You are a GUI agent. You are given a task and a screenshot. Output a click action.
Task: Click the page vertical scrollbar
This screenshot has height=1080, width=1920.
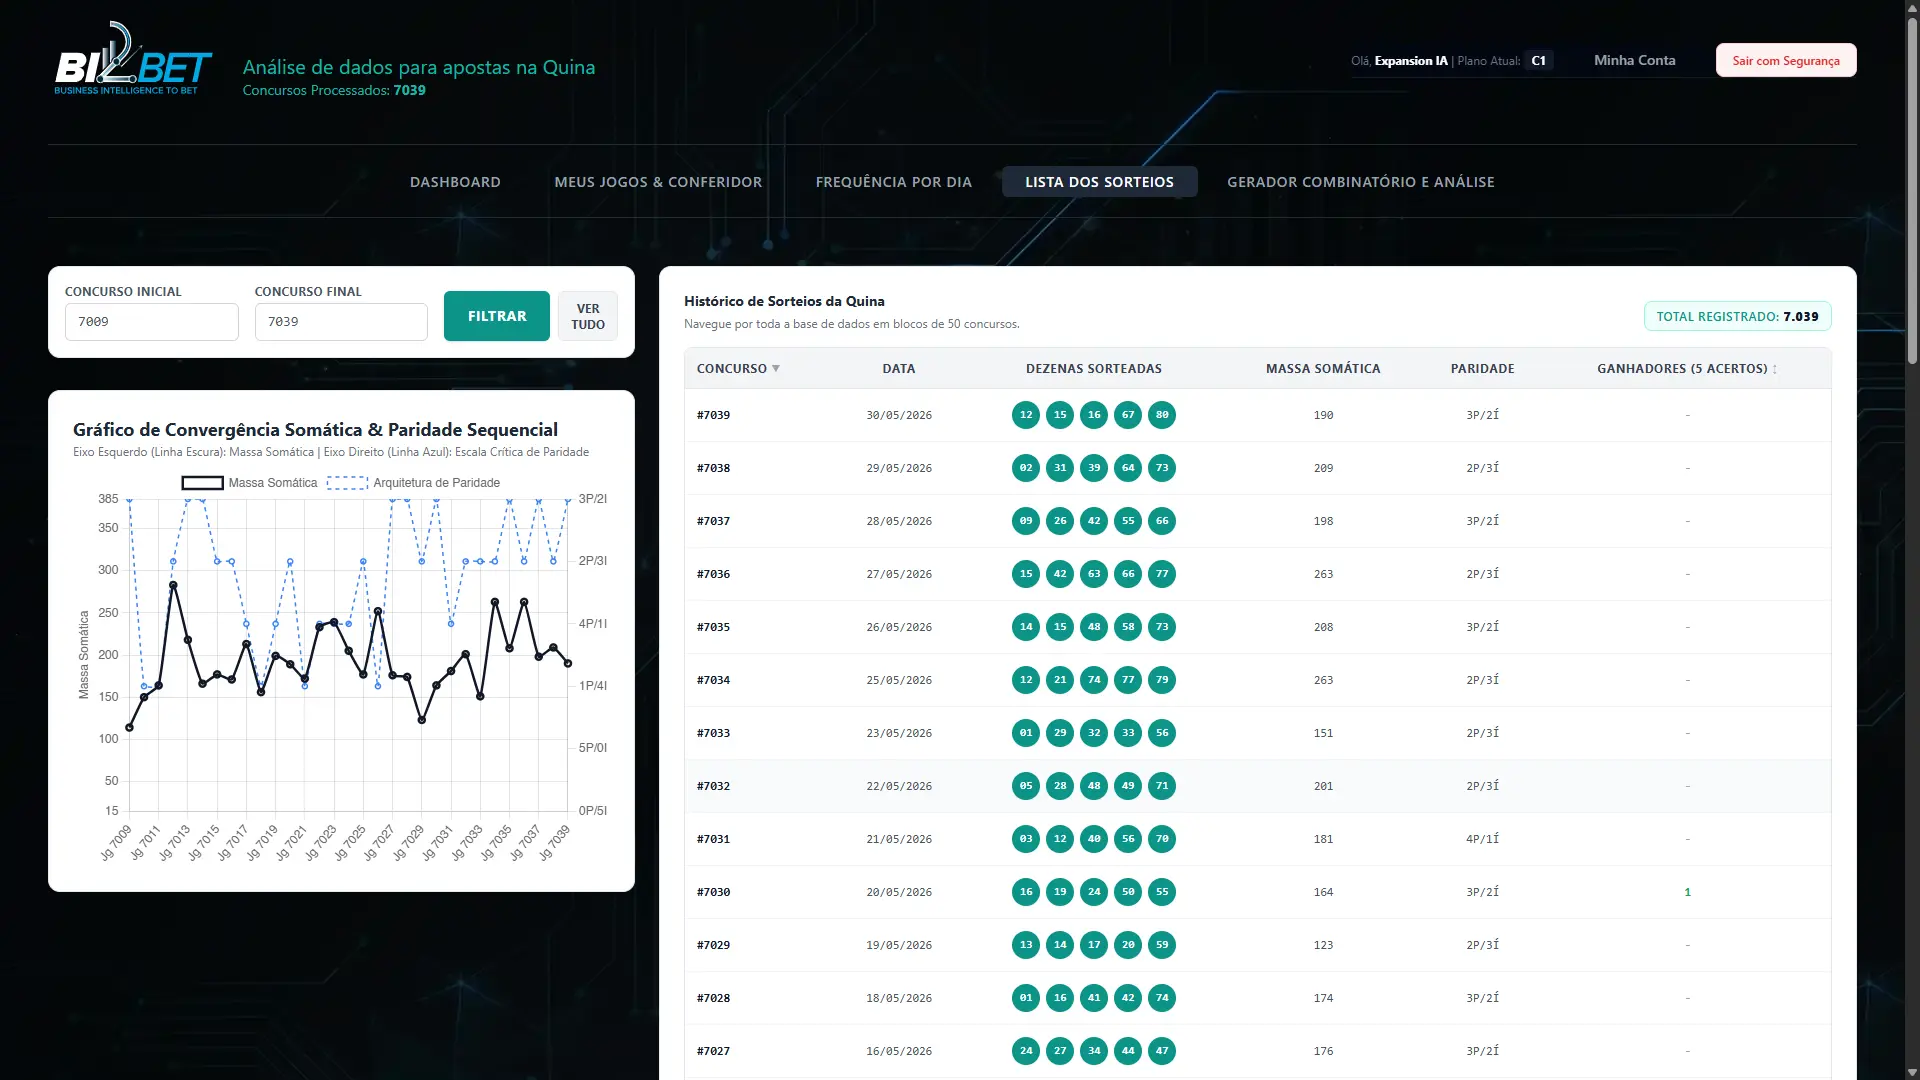pyautogui.click(x=1912, y=190)
